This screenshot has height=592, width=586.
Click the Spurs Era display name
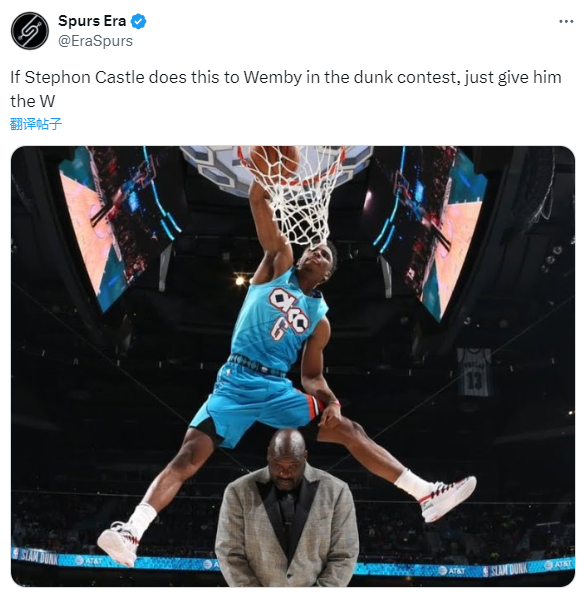92,21
